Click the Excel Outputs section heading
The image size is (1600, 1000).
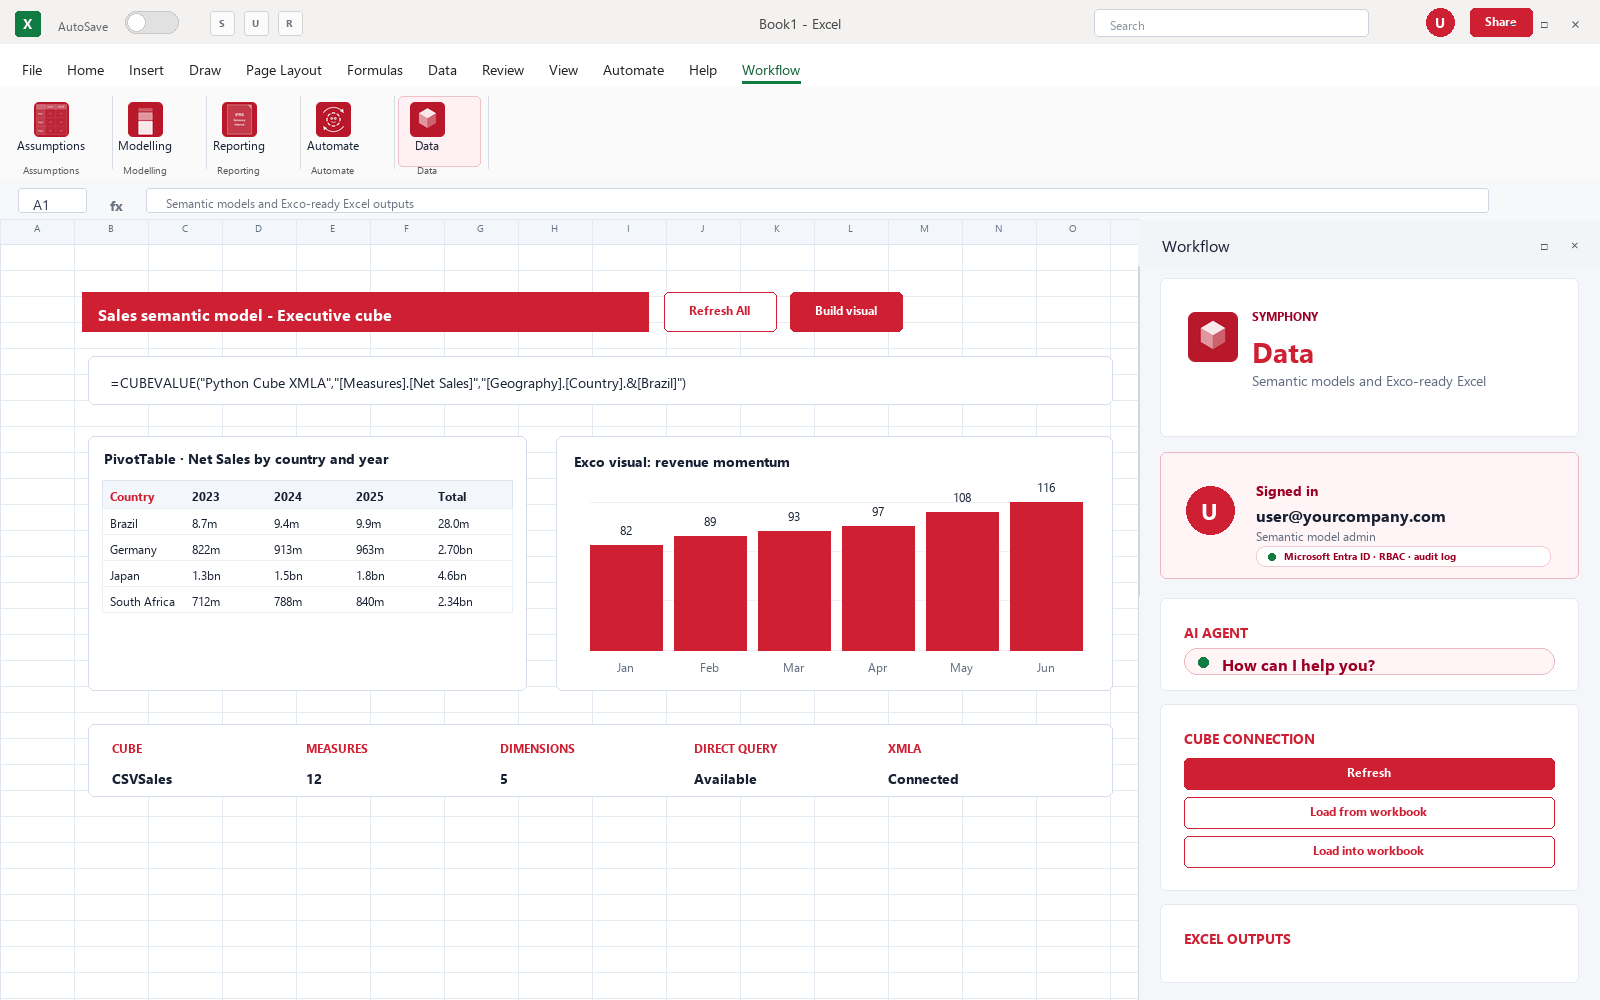(1237, 939)
